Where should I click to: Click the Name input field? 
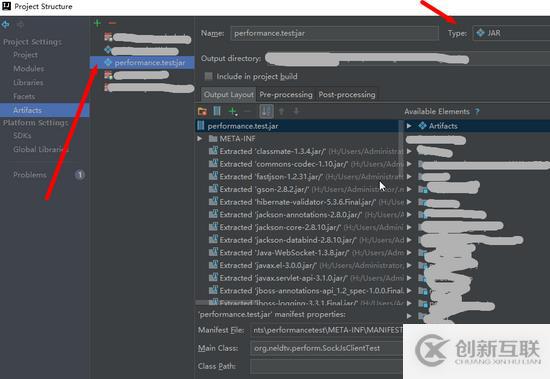pos(335,33)
